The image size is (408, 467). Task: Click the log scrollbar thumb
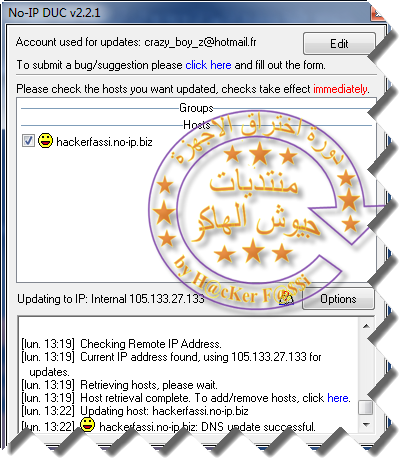pos(366,407)
